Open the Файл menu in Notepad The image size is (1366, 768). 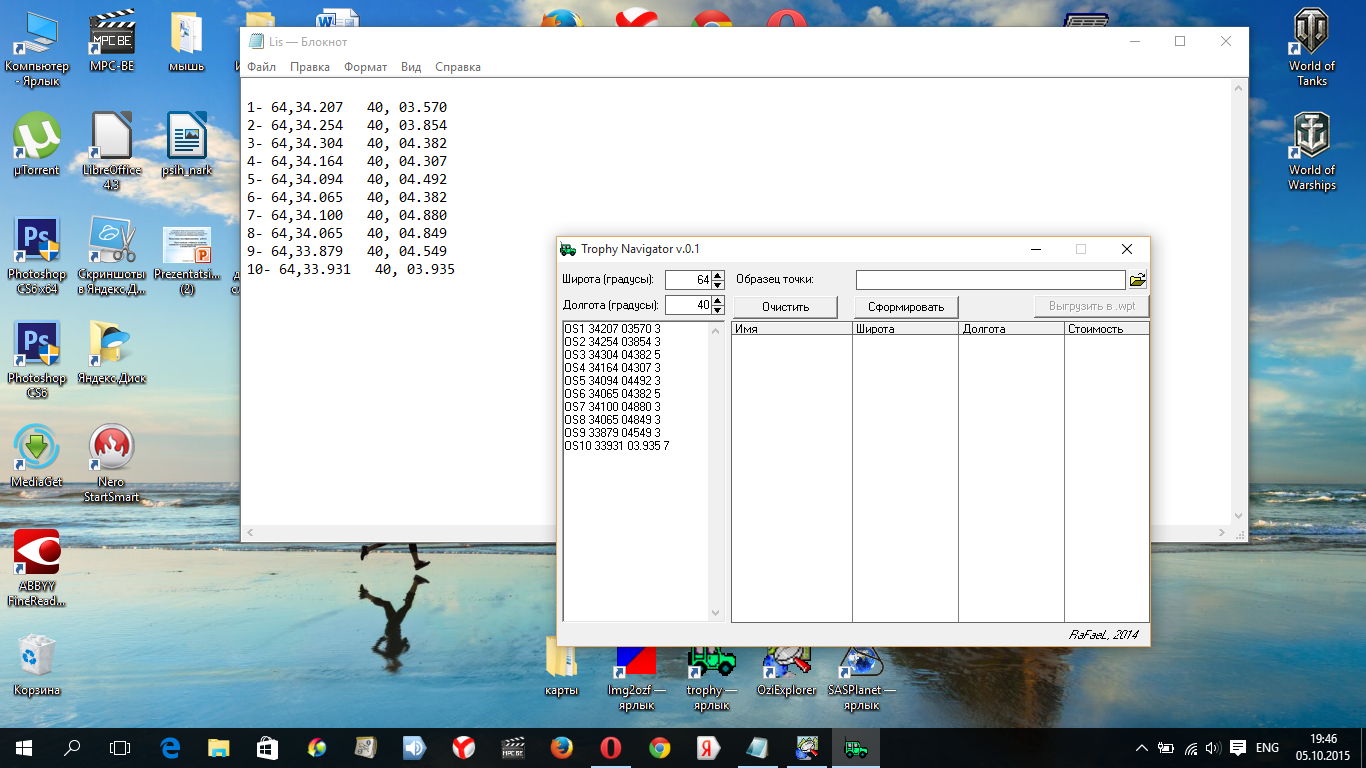click(x=261, y=67)
